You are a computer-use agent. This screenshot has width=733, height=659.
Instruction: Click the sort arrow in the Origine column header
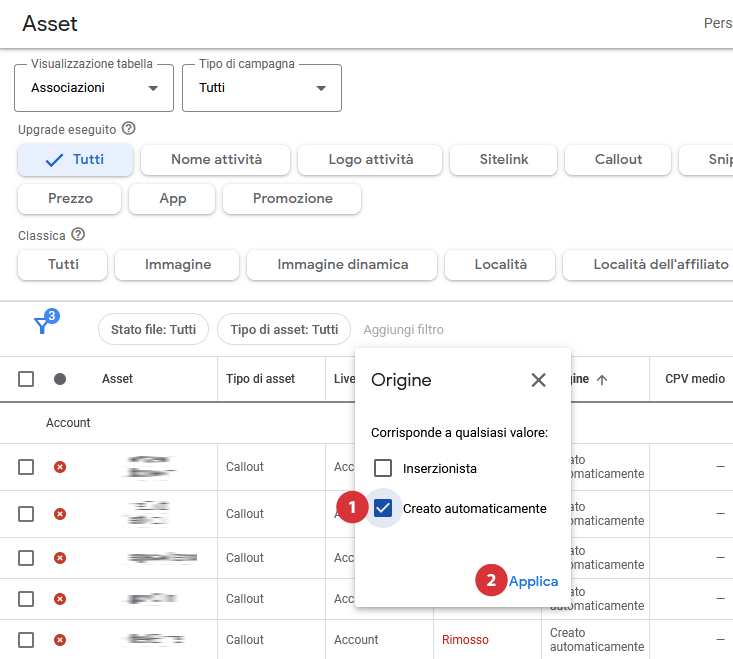click(602, 380)
